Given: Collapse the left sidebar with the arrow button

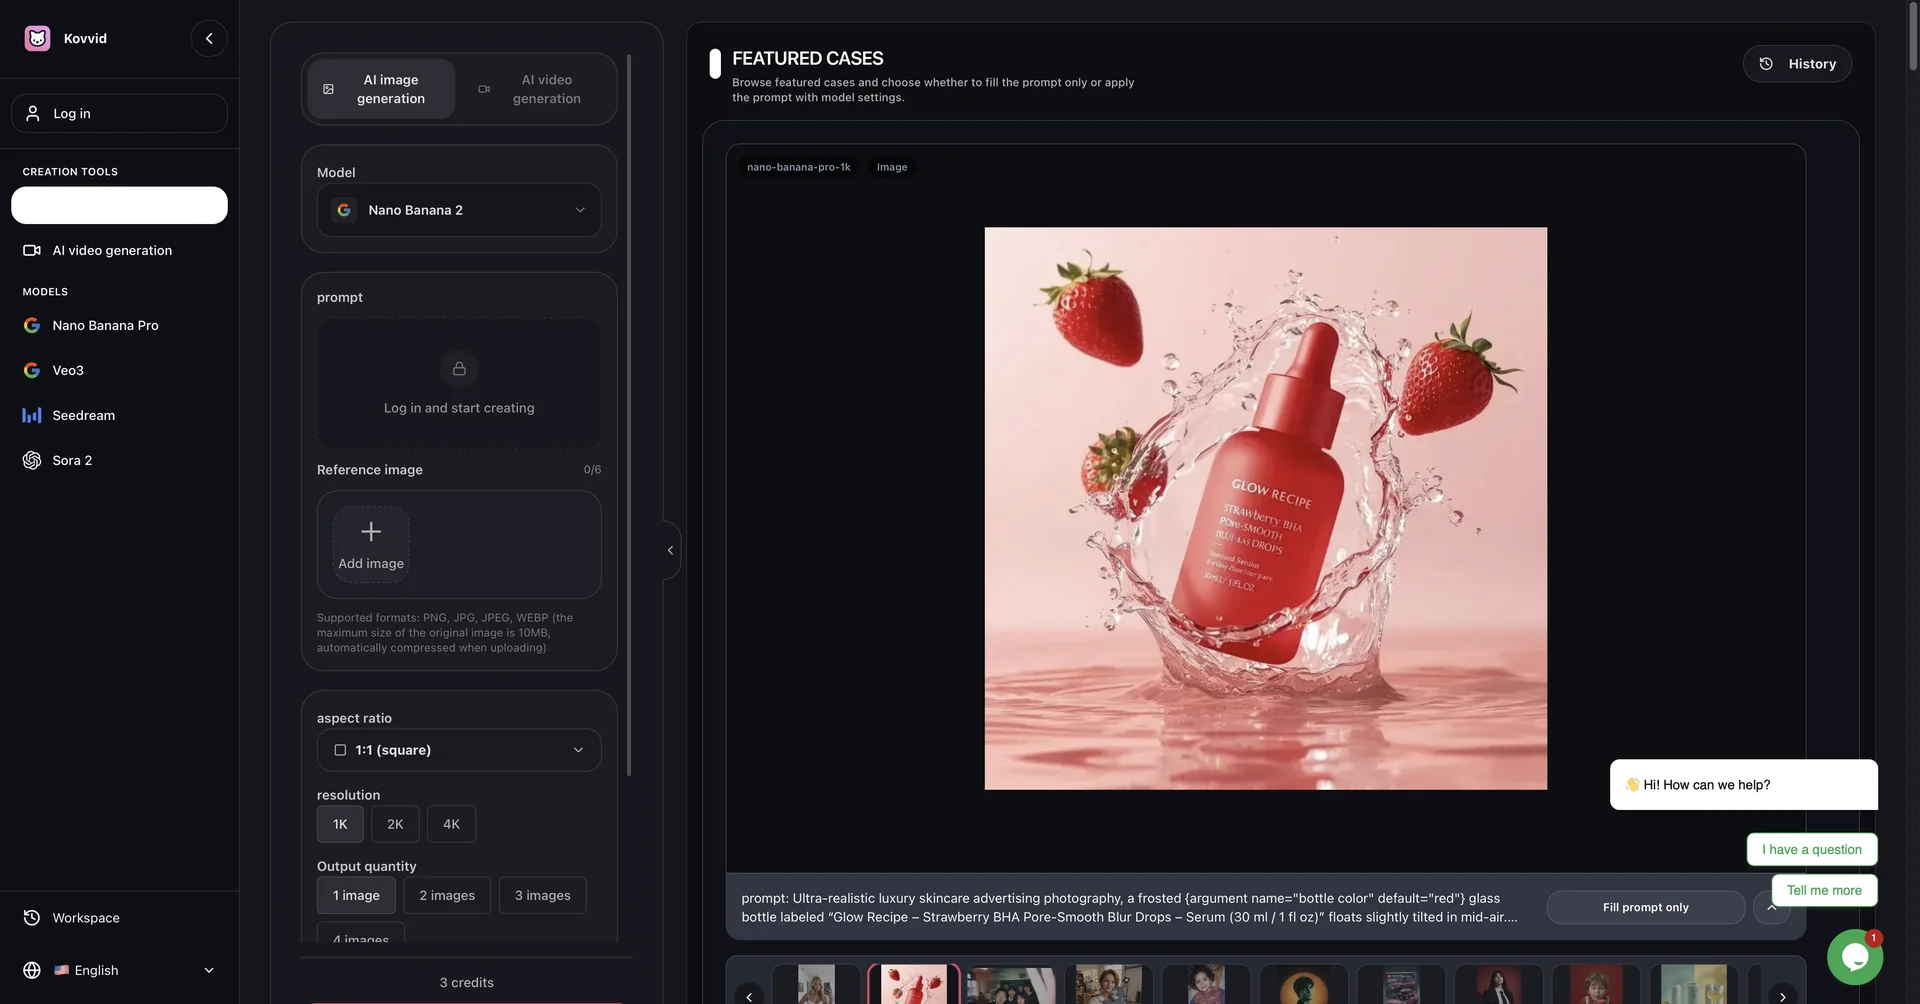Looking at the screenshot, I should 209,38.
